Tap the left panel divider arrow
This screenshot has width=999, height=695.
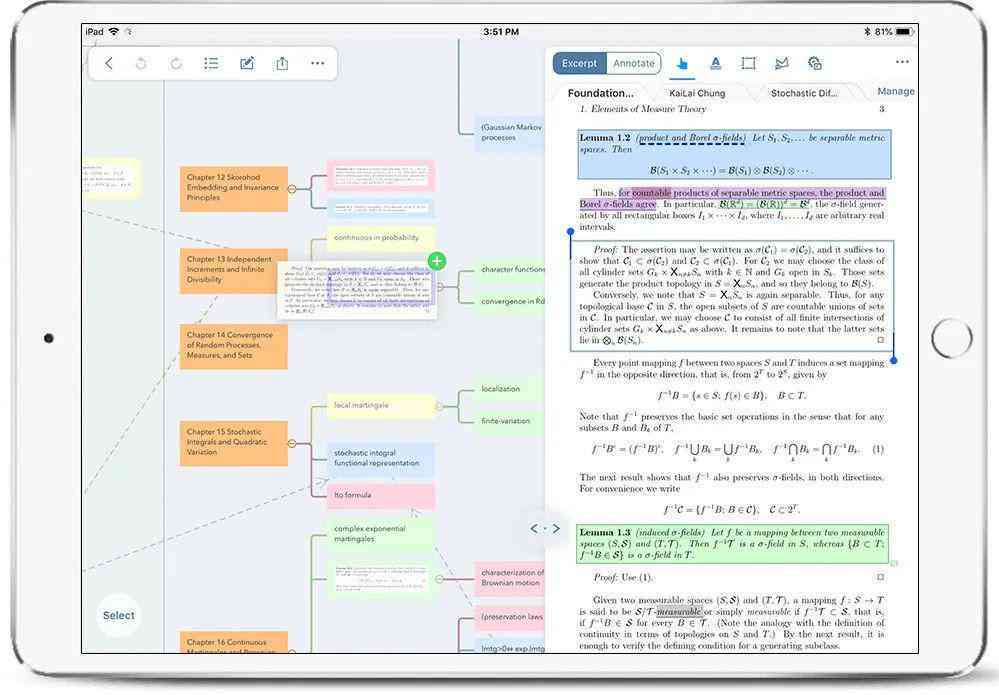(x=535, y=528)
